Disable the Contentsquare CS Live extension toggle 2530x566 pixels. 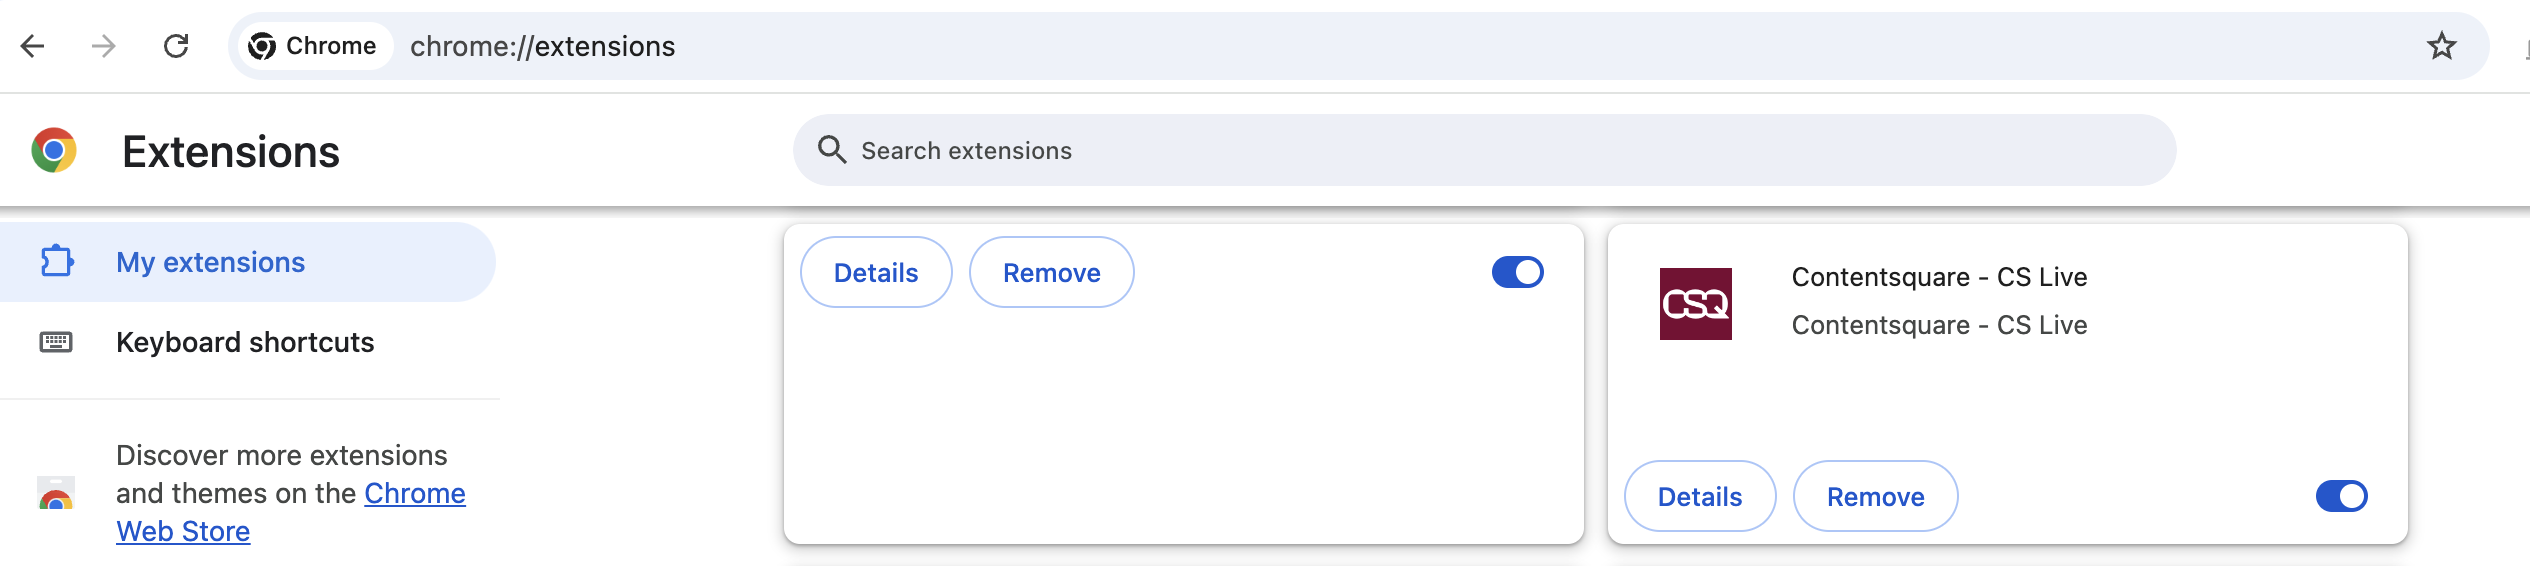[x=2341, y=496]
